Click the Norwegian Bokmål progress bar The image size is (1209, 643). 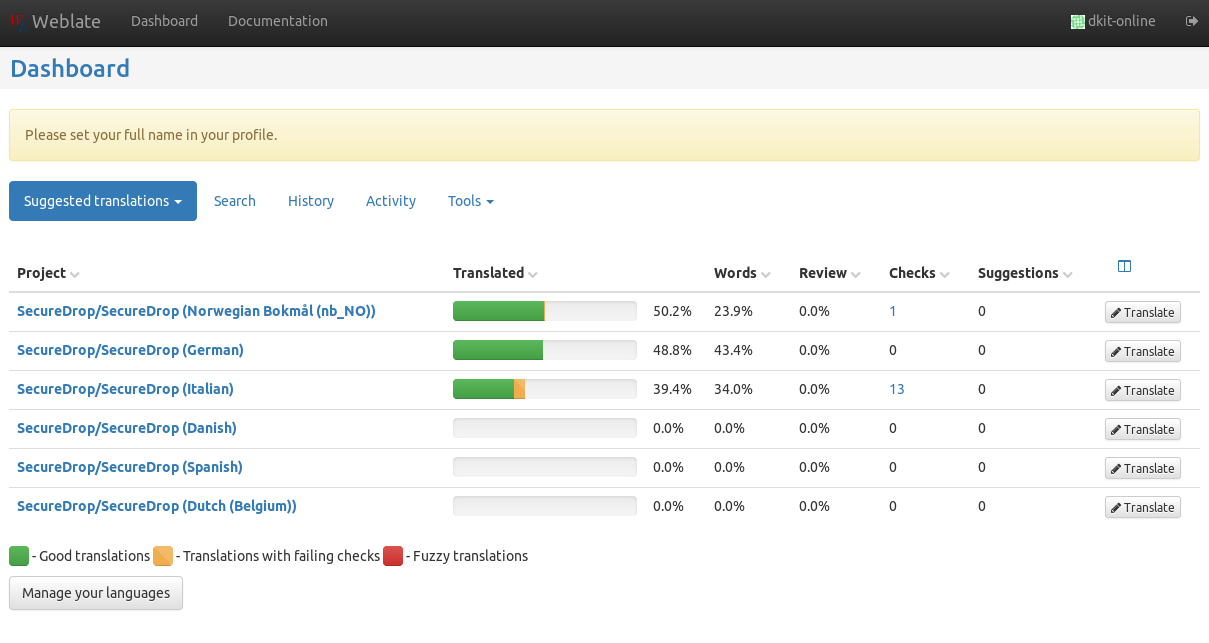pyautogui.click(x=545, y=311)
